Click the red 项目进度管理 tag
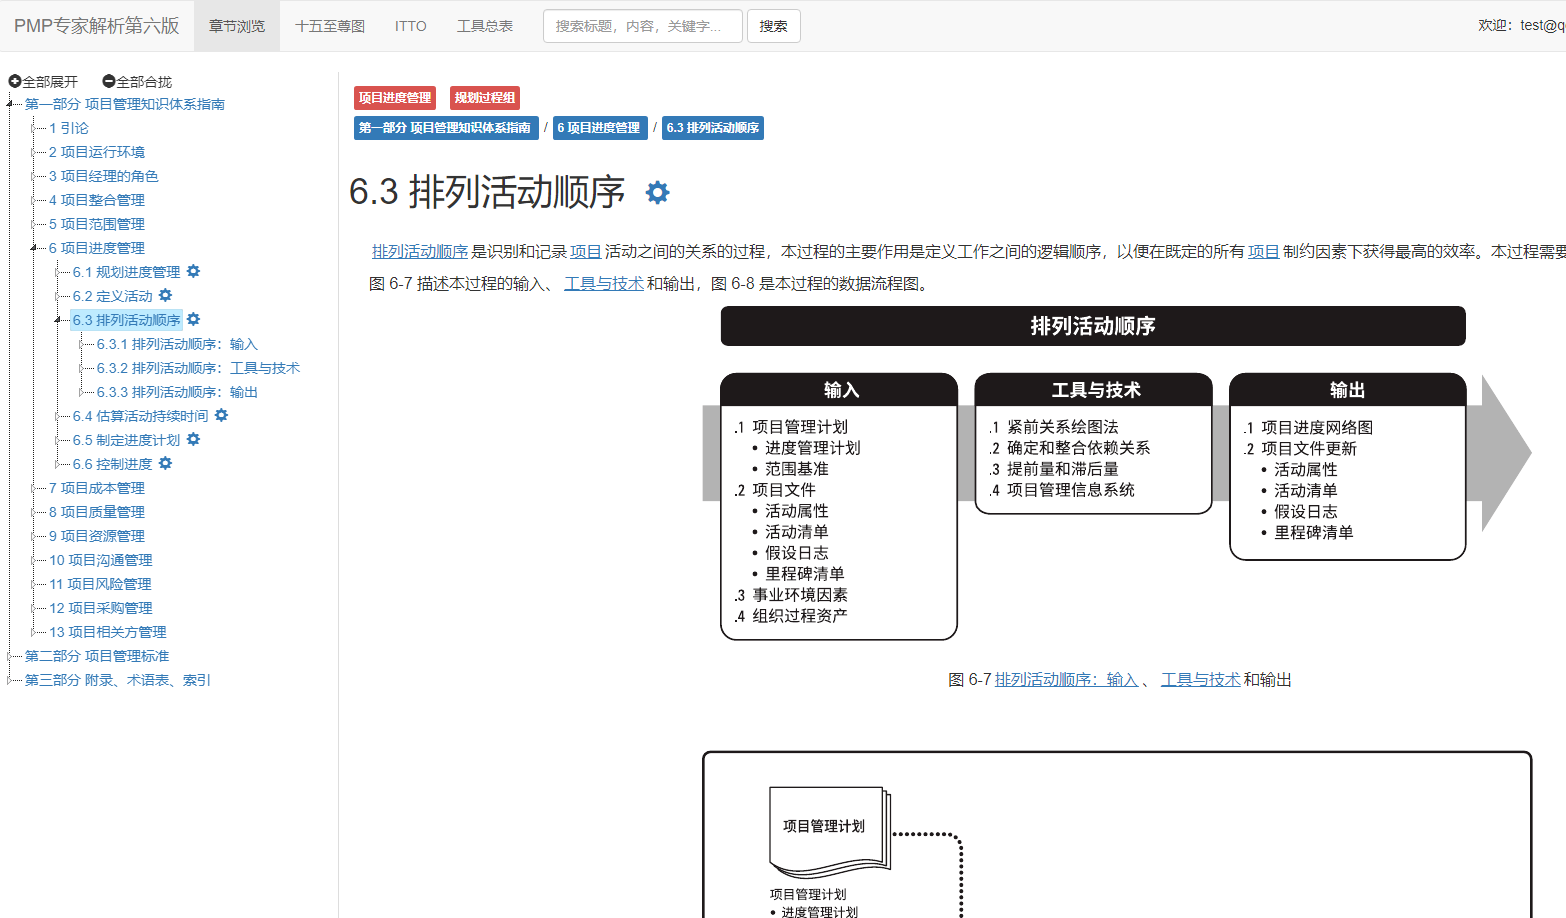 click(x=395, y=98)
